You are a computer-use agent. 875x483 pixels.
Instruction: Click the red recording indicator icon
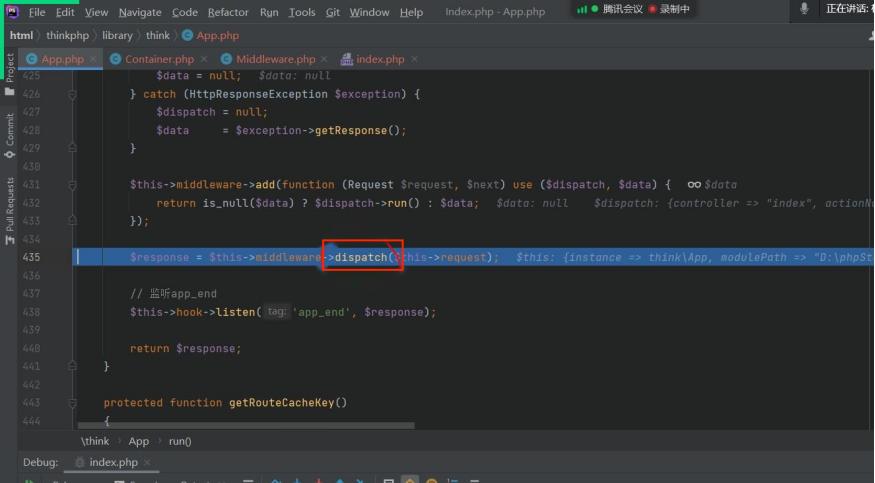coord(652,9)
